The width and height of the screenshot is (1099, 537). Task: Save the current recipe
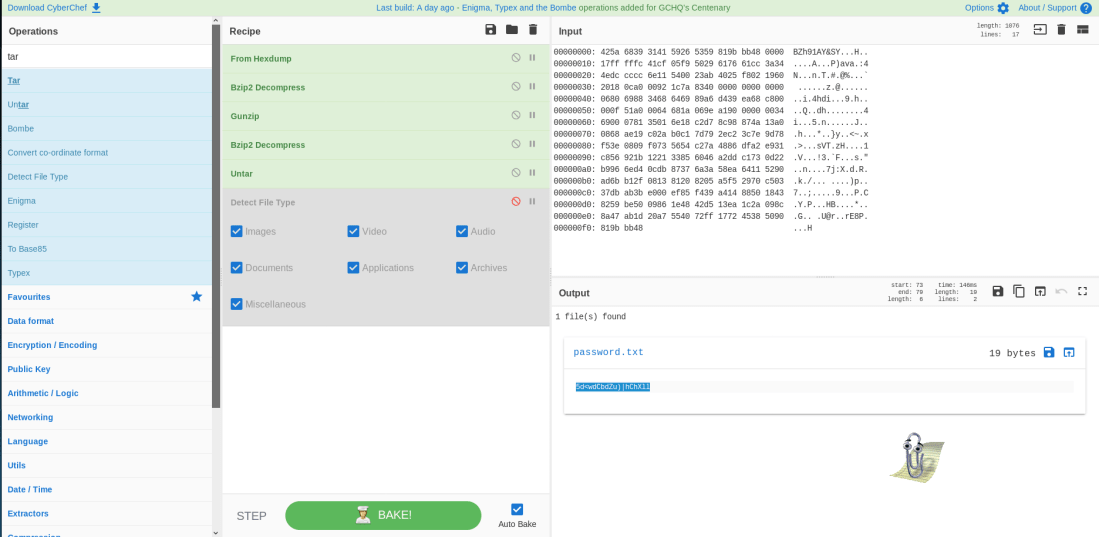[x=490, y=30]
